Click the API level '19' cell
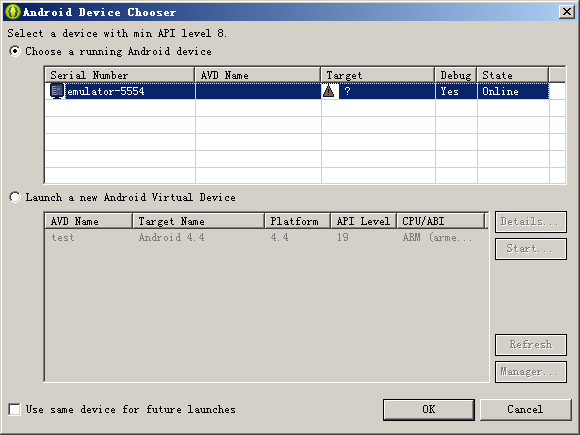The image size is (580, 435). pos(343,237)
